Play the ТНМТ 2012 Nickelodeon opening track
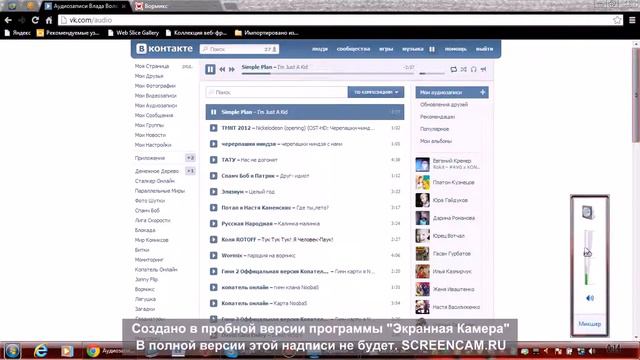 coord(213,128)
